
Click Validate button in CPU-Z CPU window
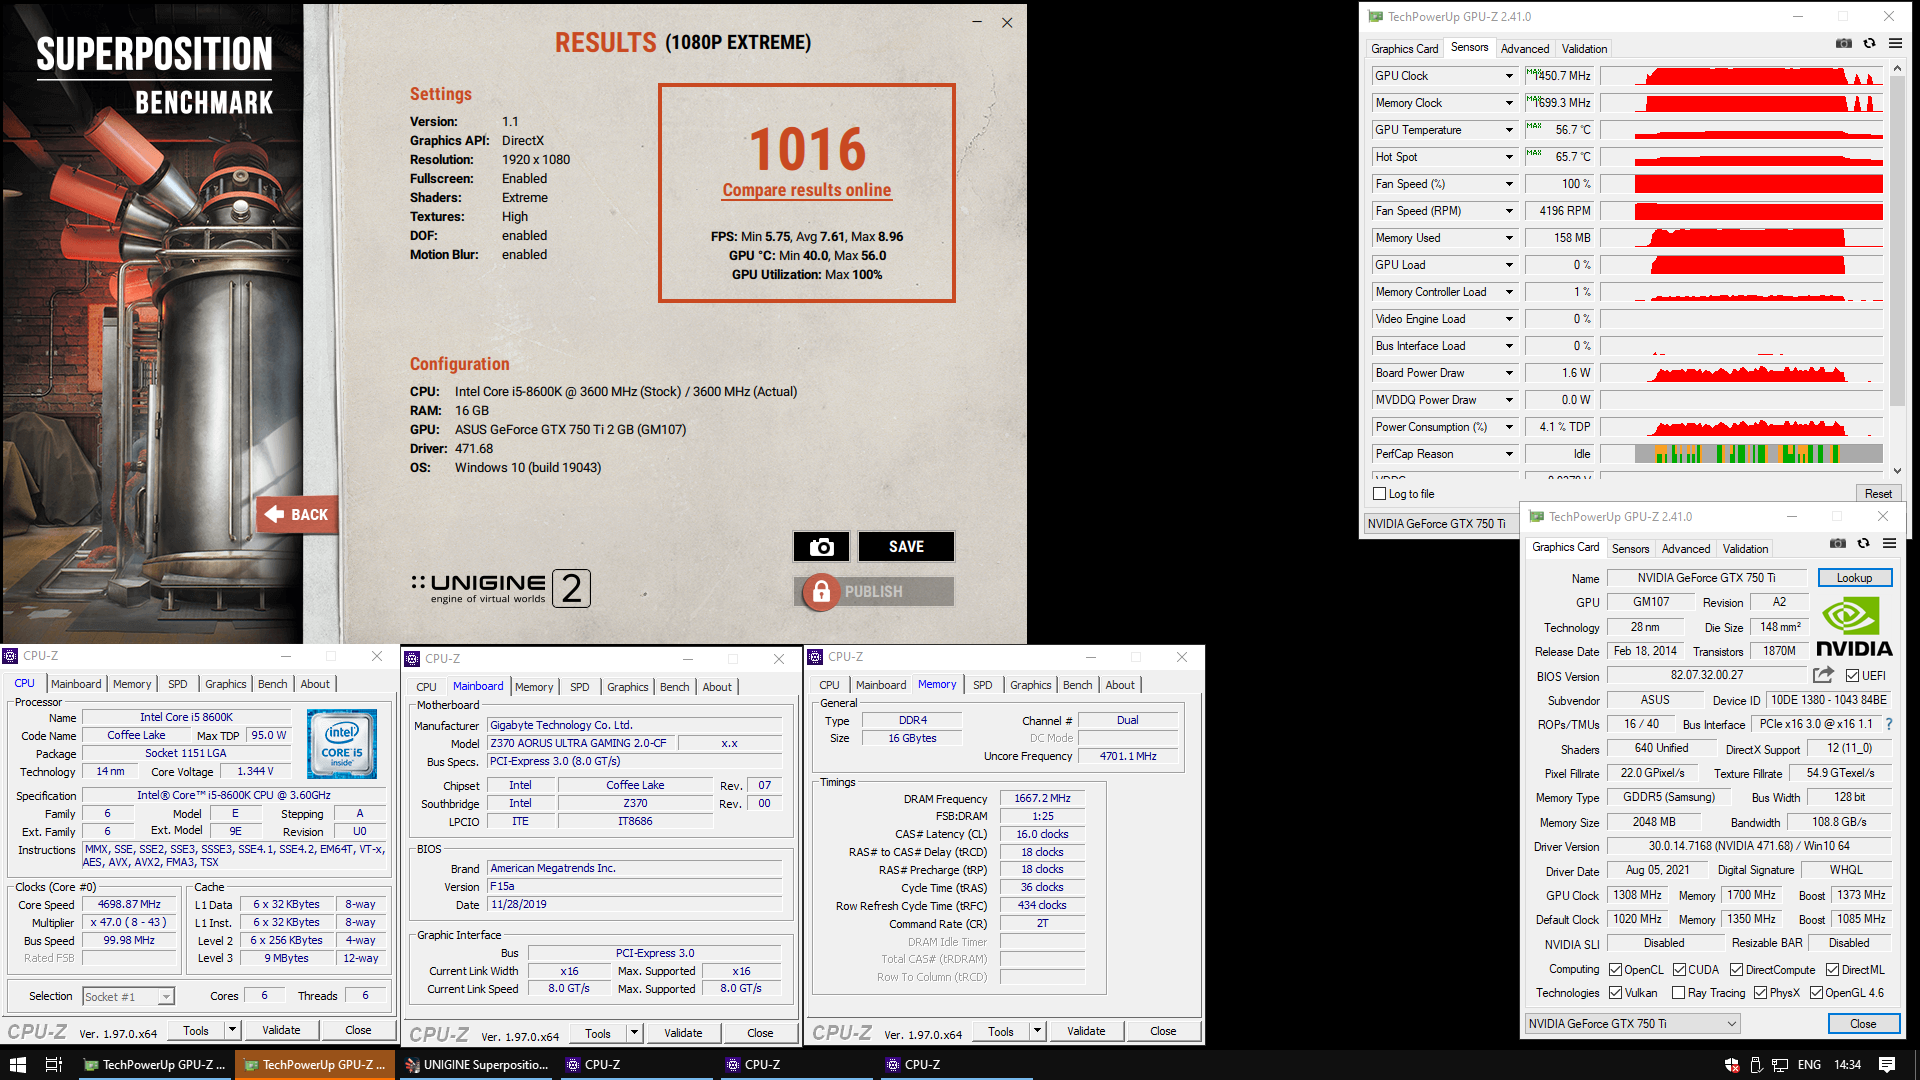(281, 1030)
